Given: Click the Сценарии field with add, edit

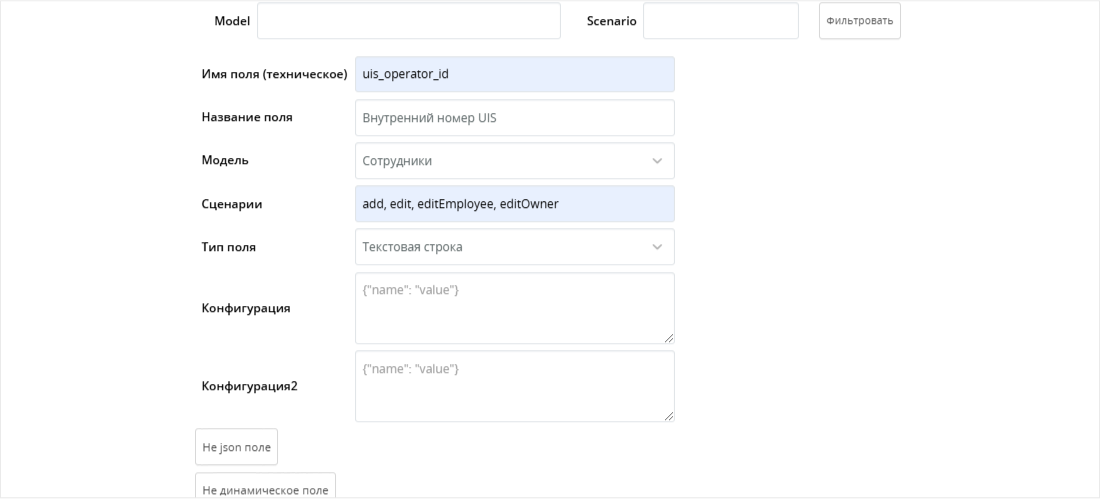Looking at the screenshot, I should (x=515, y=204).
